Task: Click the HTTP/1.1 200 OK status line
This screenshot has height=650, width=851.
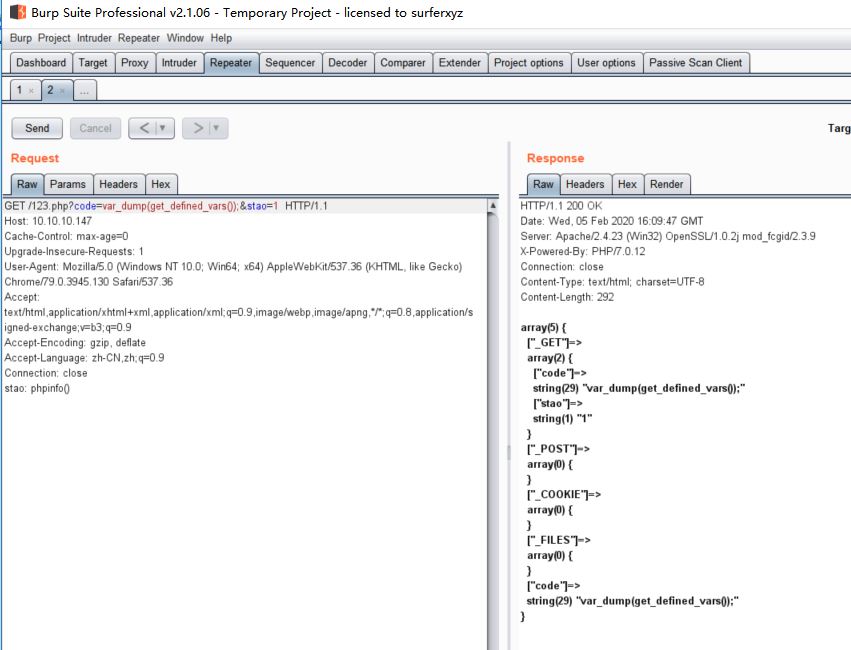Action: pos(561,206)
